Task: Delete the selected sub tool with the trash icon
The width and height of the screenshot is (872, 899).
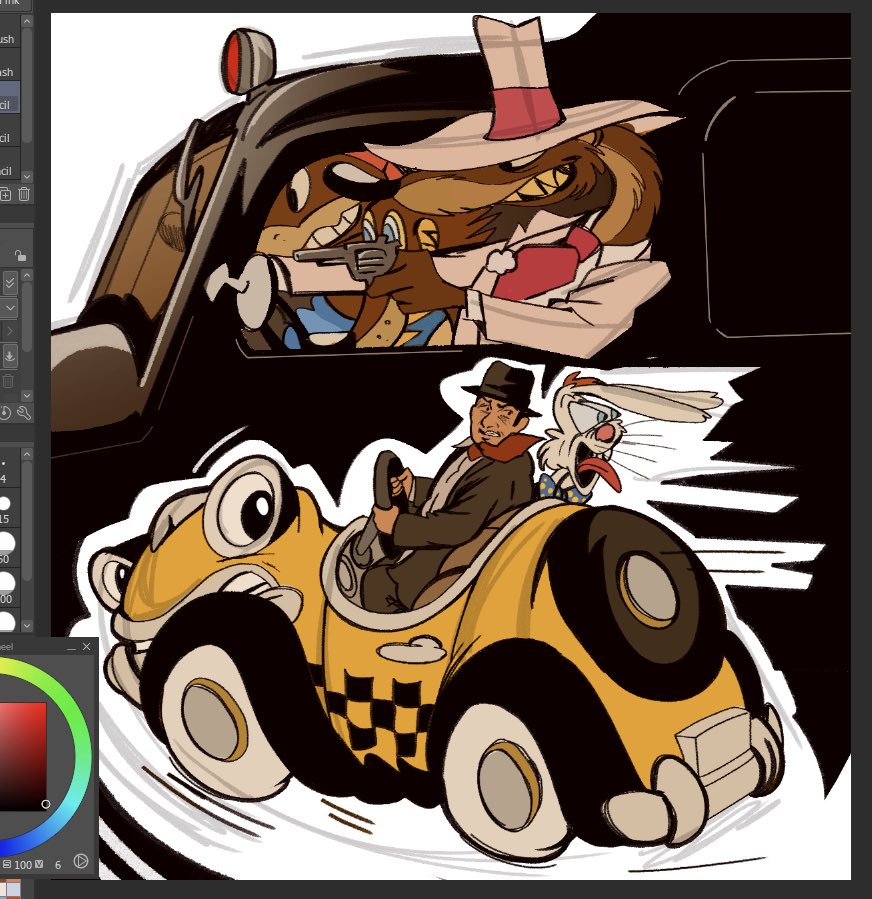Action: [x=24, y=194]
